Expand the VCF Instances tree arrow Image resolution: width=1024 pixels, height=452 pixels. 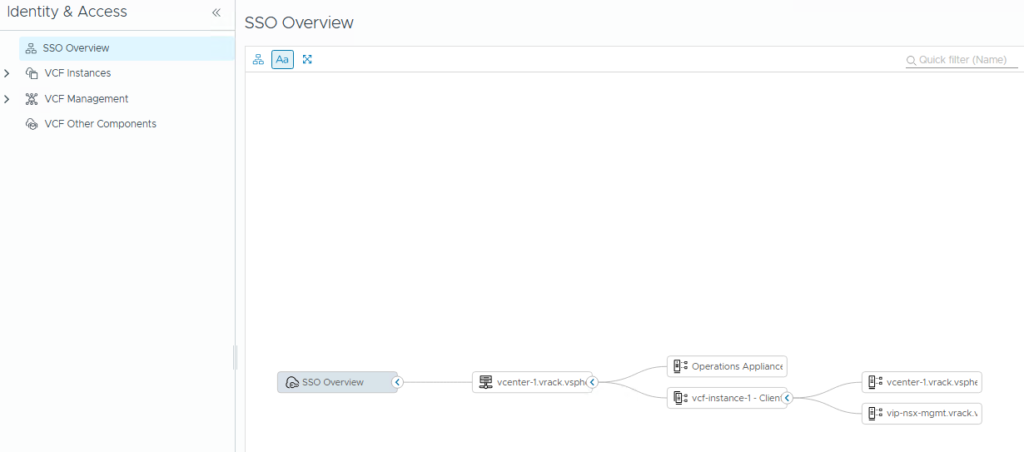pyautogui.click(x=8, y=73)
